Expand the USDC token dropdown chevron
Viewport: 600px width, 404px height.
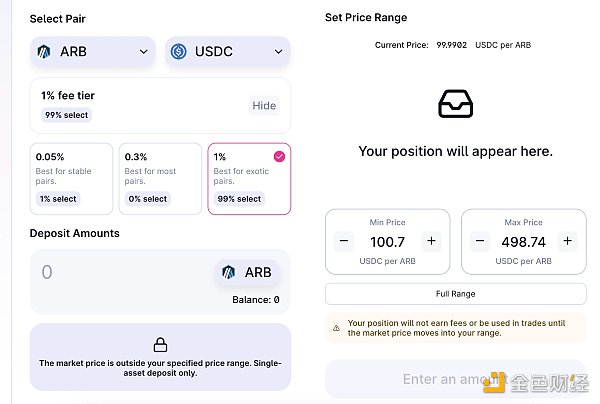point(279,52)
